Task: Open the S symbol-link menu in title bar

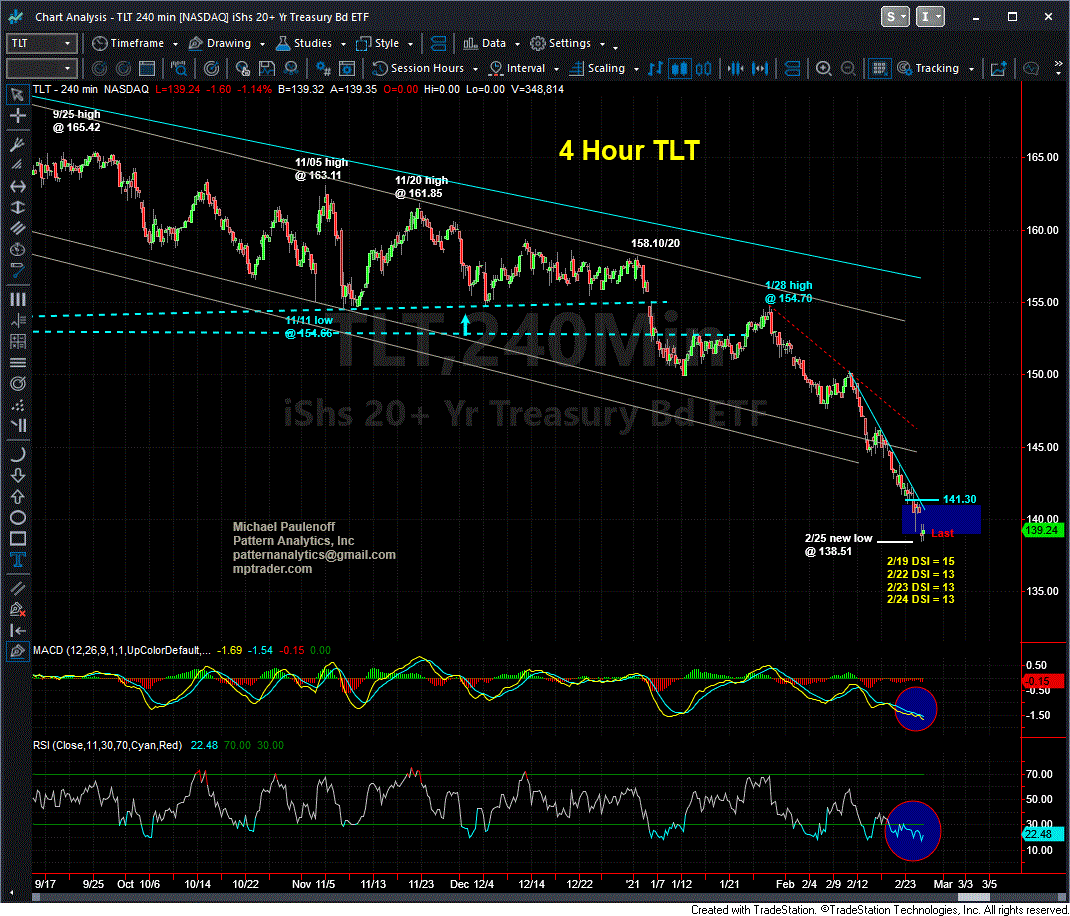Action: (x=896, y=16)
